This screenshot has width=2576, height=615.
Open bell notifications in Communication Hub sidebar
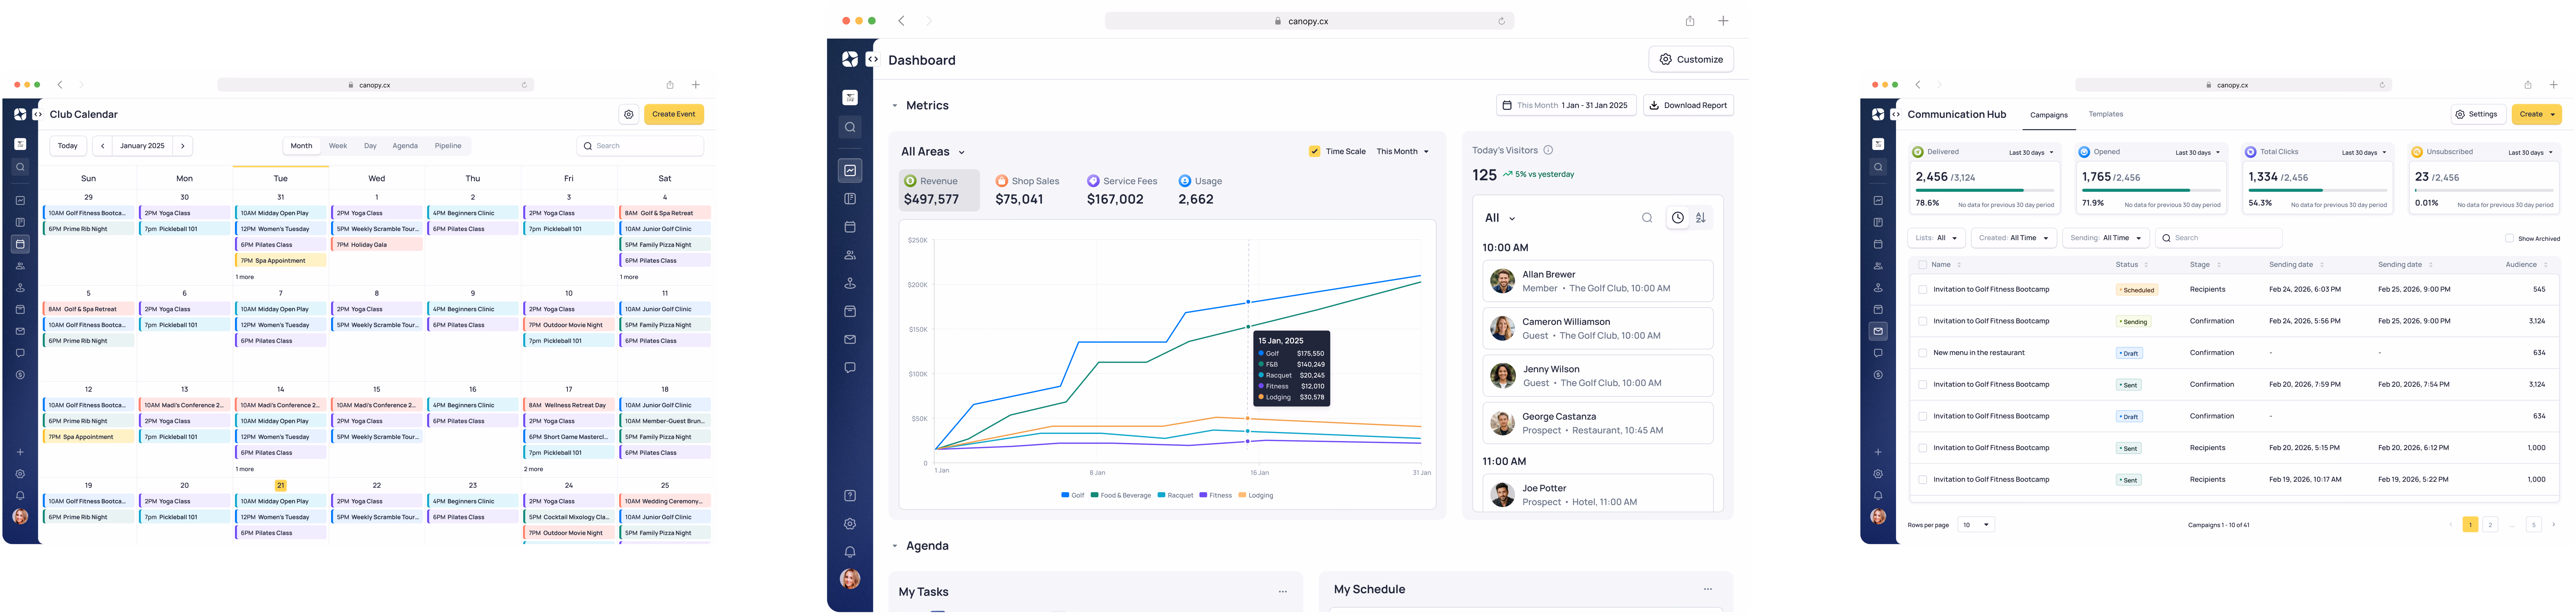1878,496
